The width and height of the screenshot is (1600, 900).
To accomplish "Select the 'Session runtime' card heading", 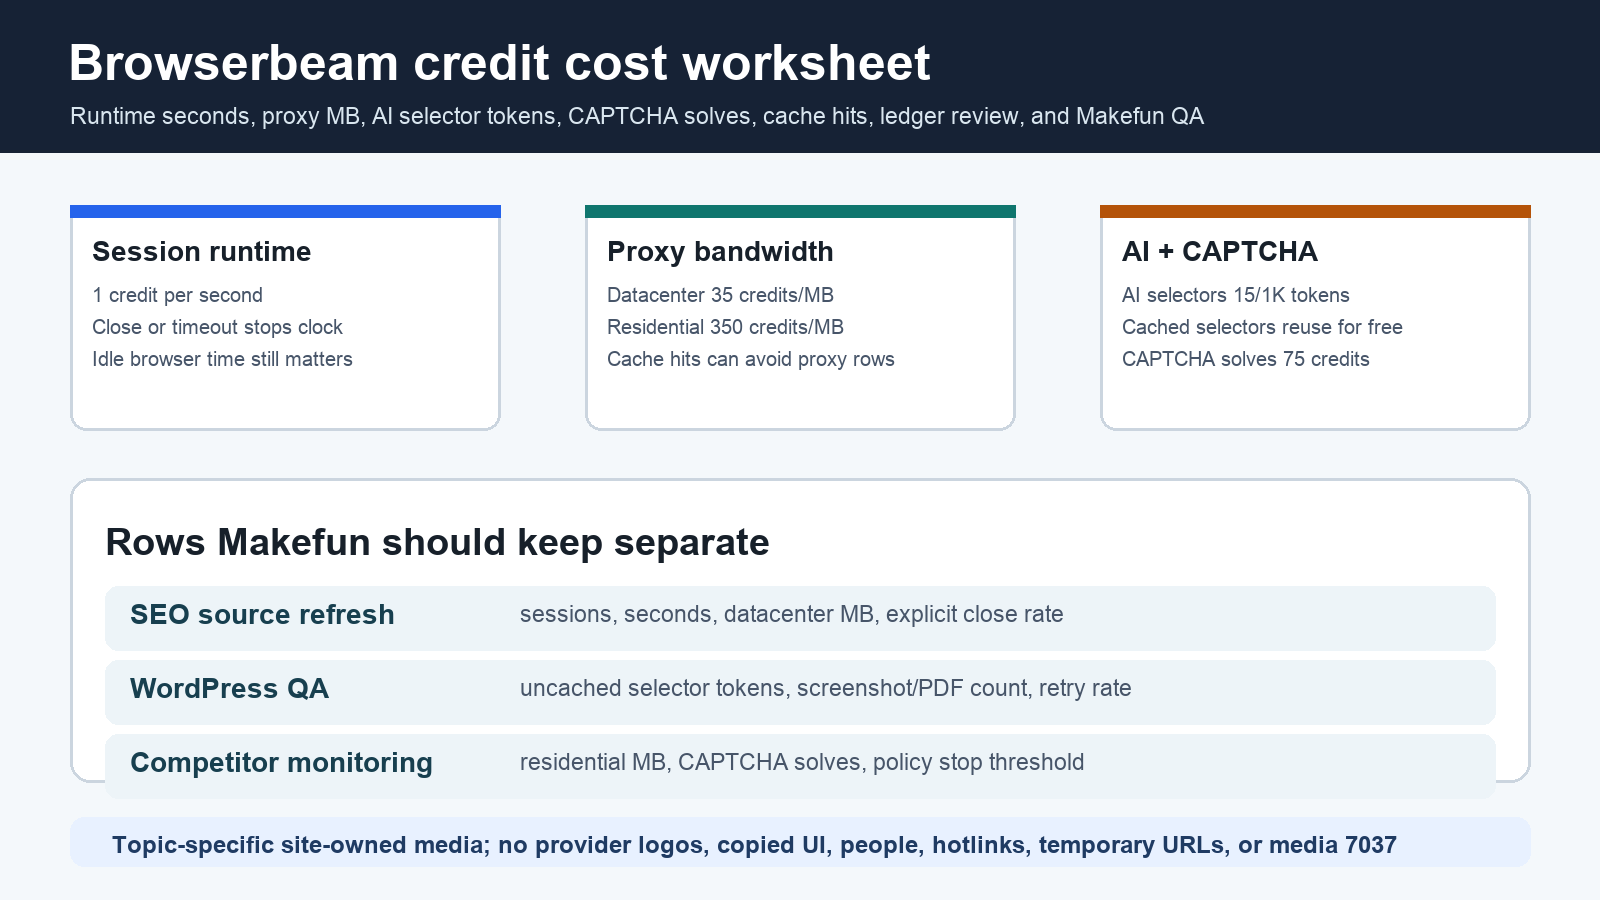I will point(202,251).
